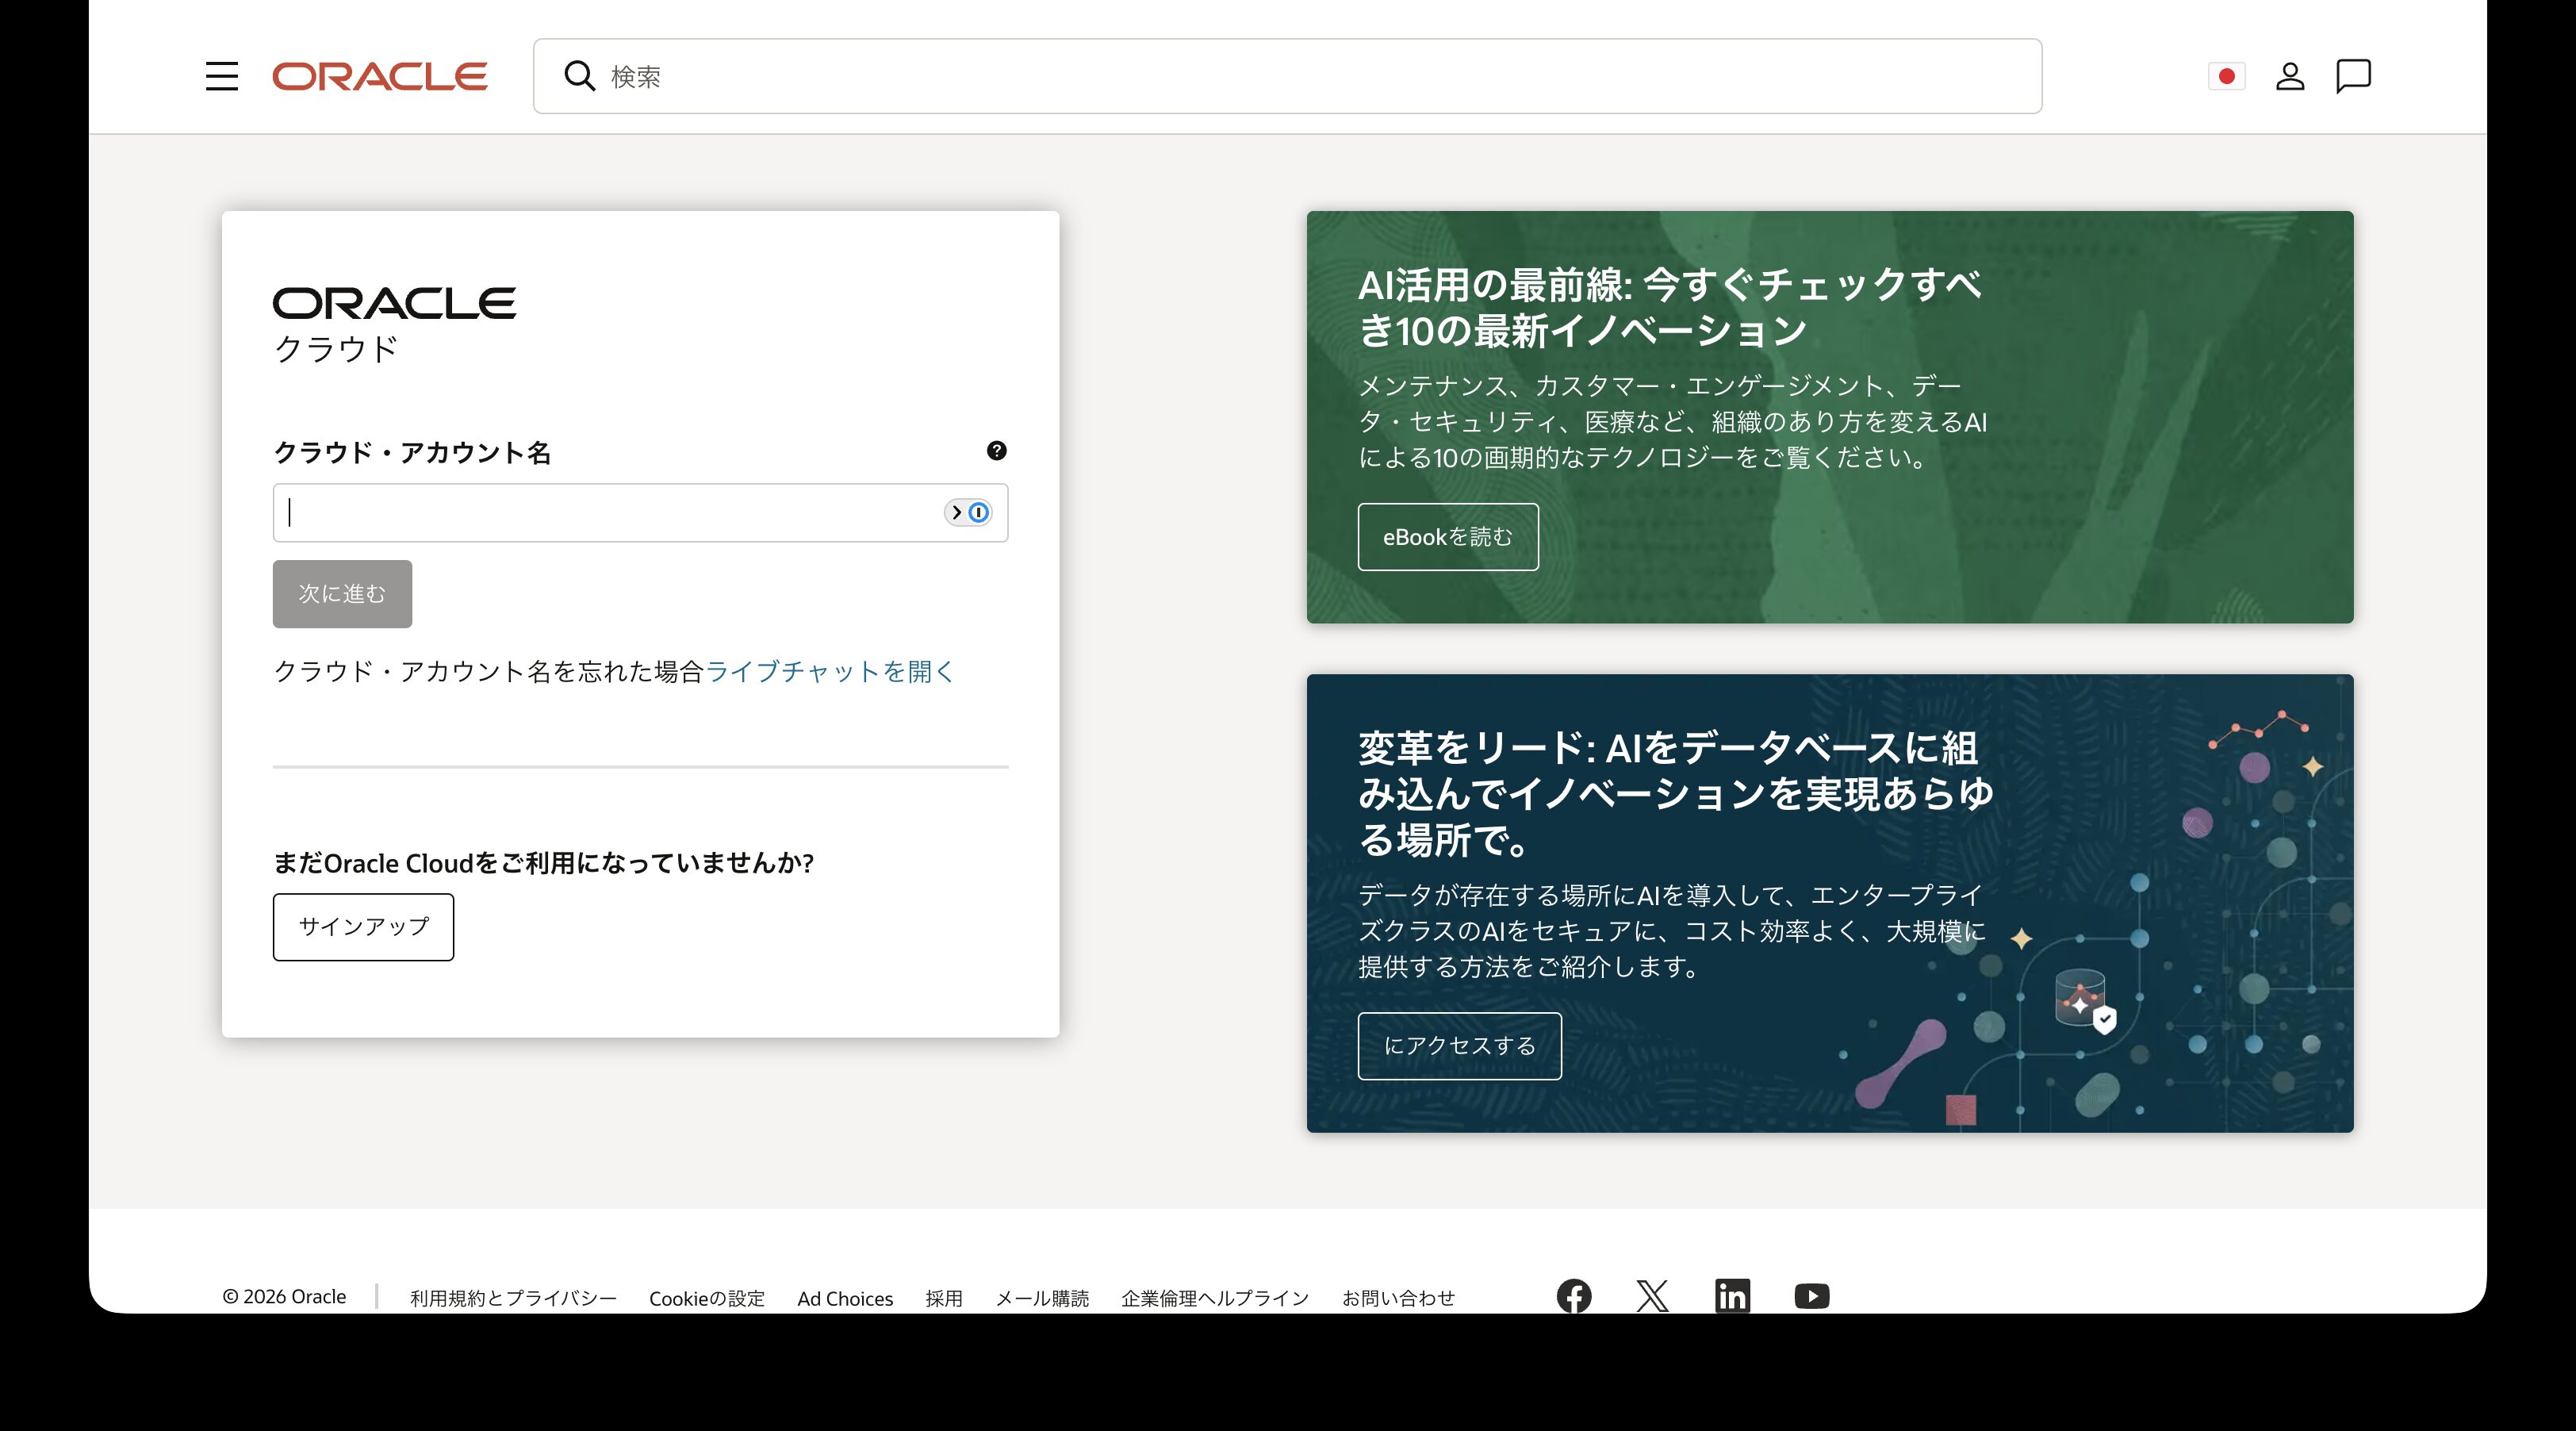Open the hamburger navigation menu
The image size is (2576, 1431).
(222, 76)
